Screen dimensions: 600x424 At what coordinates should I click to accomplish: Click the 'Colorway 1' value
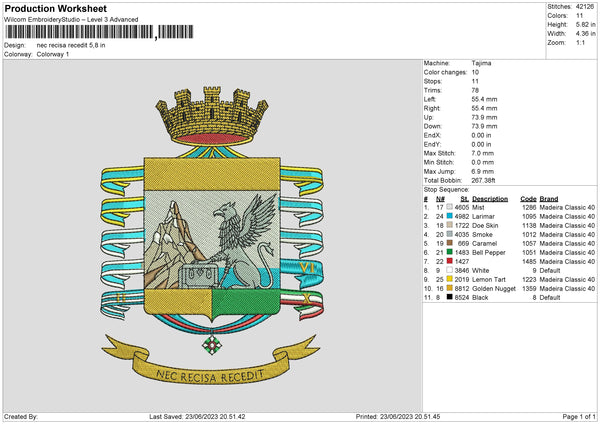click(x=53, y=54)
